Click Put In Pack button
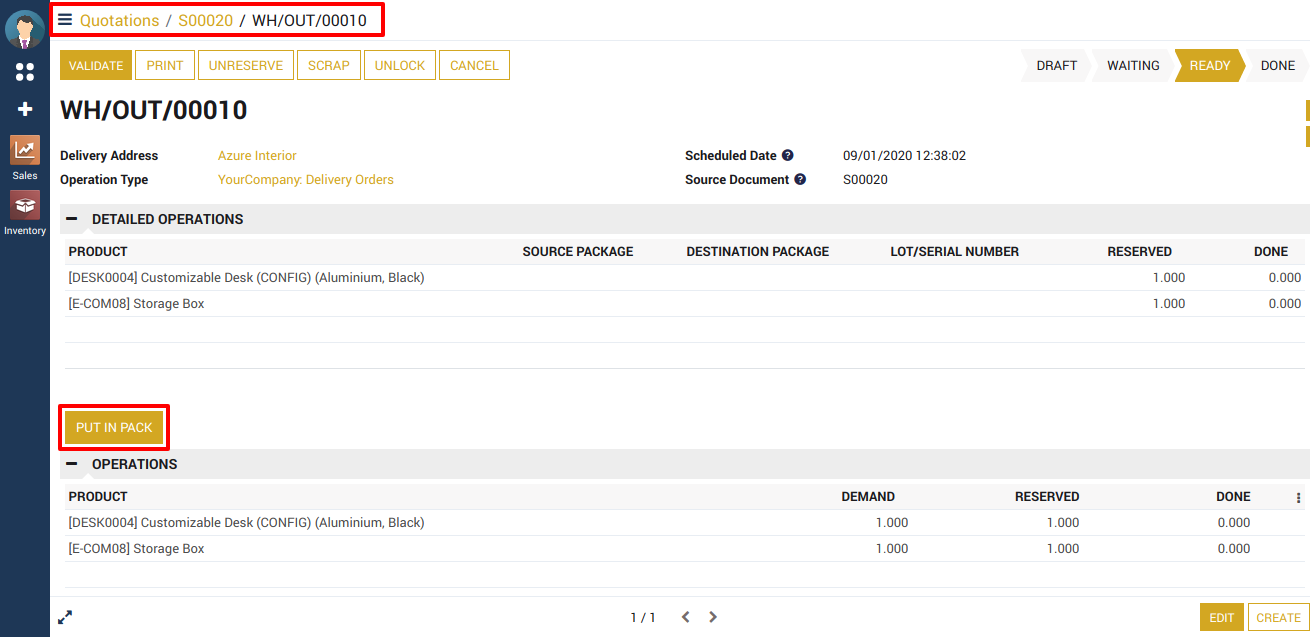Image resolution: width=1310 pixels, height=637 pixels. point(114,427)
